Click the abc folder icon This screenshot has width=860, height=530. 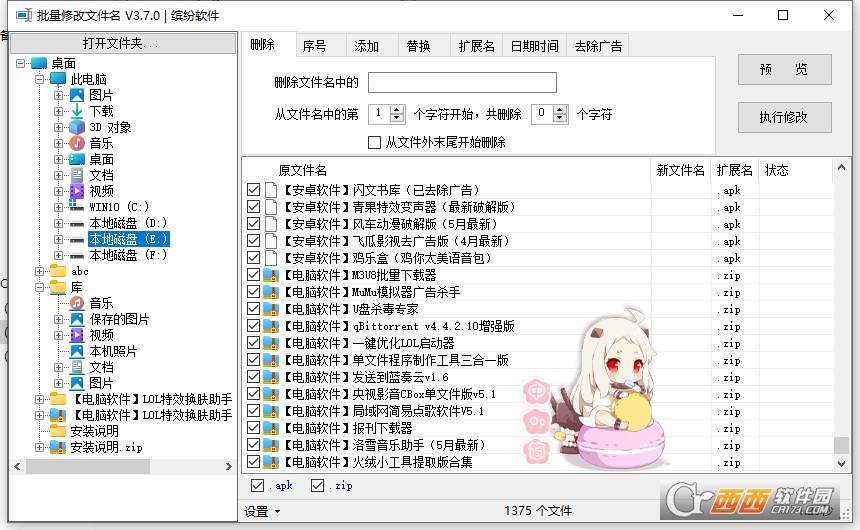[x=58, y=271]
